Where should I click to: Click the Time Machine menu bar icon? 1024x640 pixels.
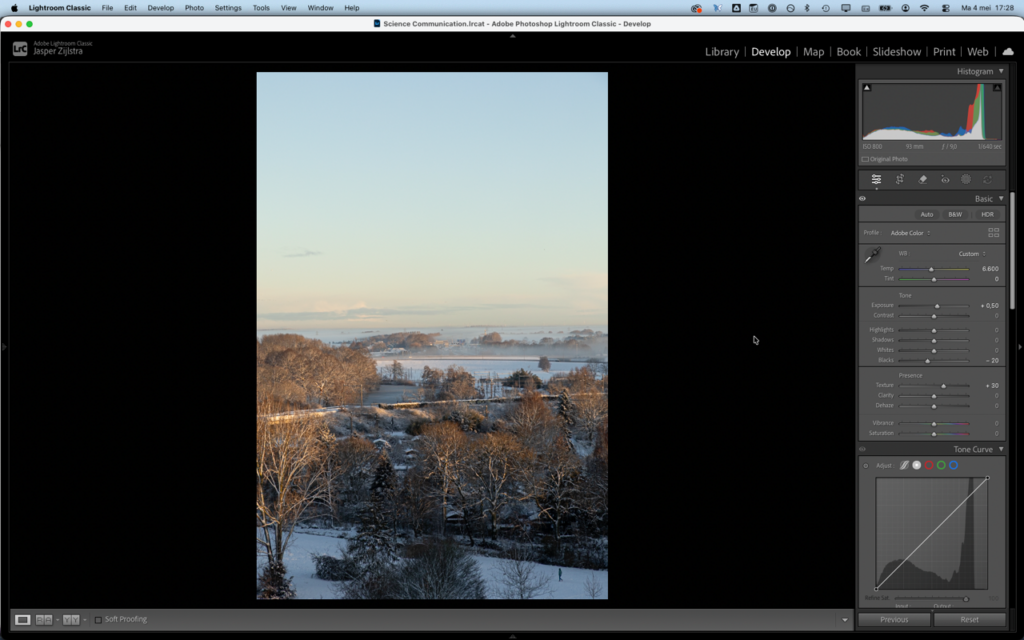pyautogui.click(x=825, y=8)
